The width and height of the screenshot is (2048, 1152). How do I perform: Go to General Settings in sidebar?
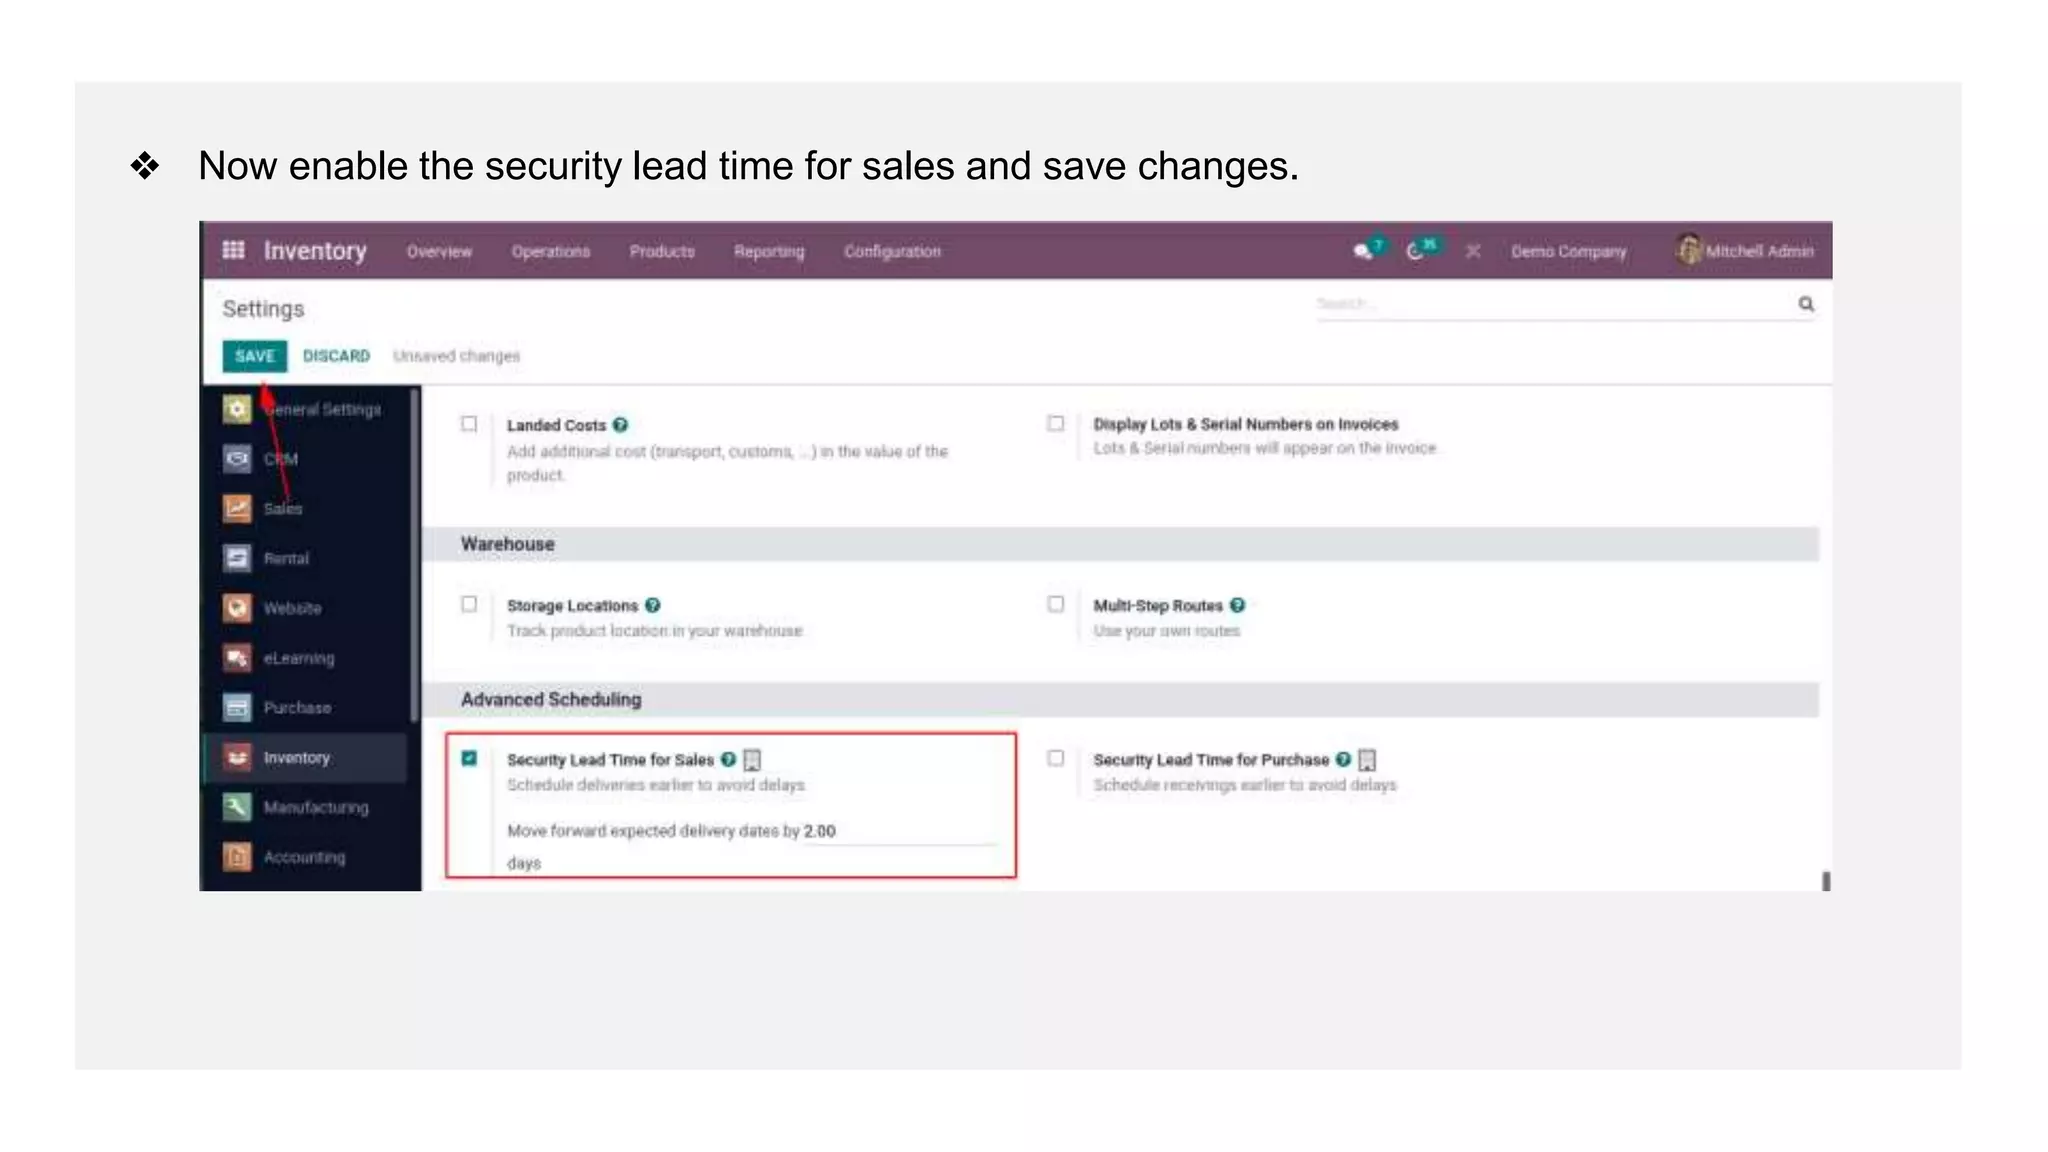click(x=322, y=410)
